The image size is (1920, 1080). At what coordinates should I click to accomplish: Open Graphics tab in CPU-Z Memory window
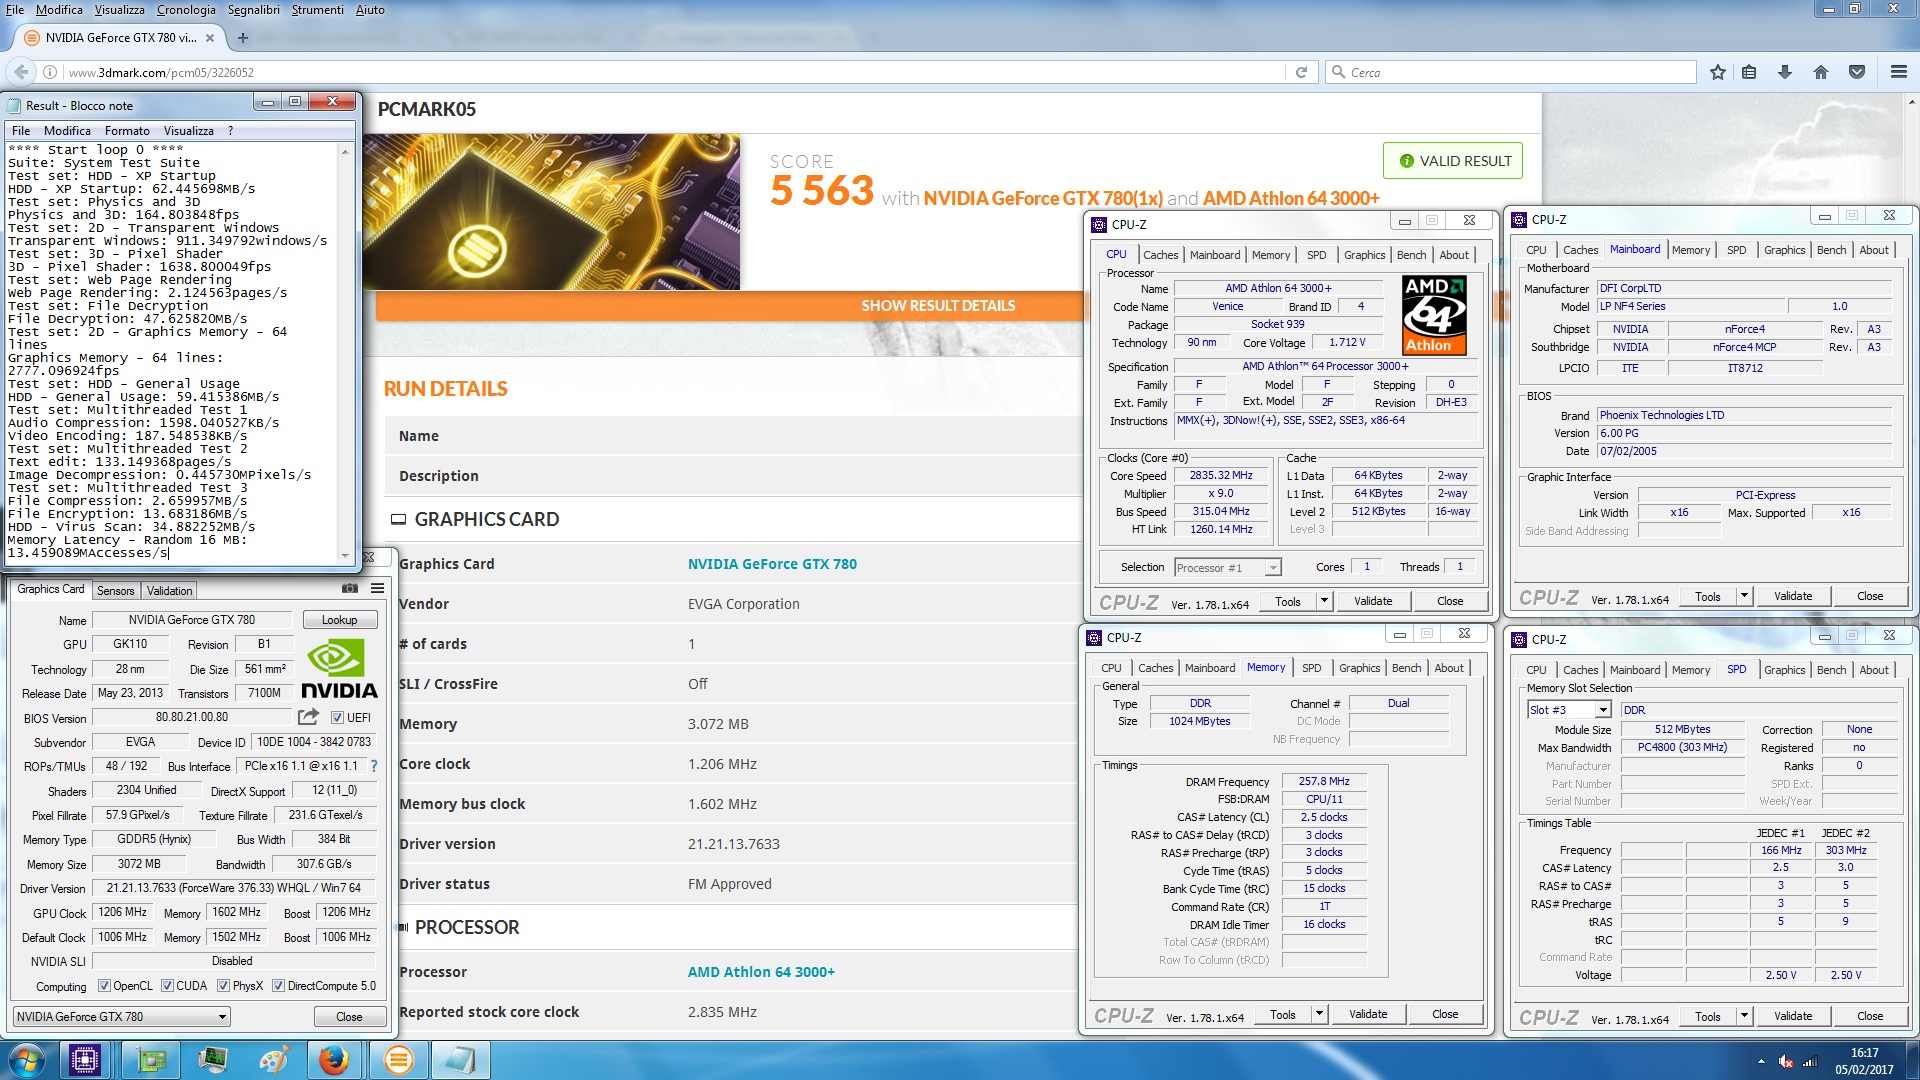point(1359,668)
